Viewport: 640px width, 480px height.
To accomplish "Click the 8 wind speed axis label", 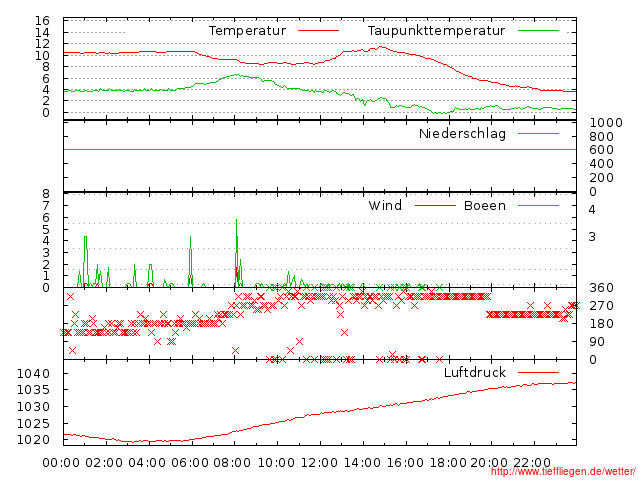I will [x=46, y=193].
